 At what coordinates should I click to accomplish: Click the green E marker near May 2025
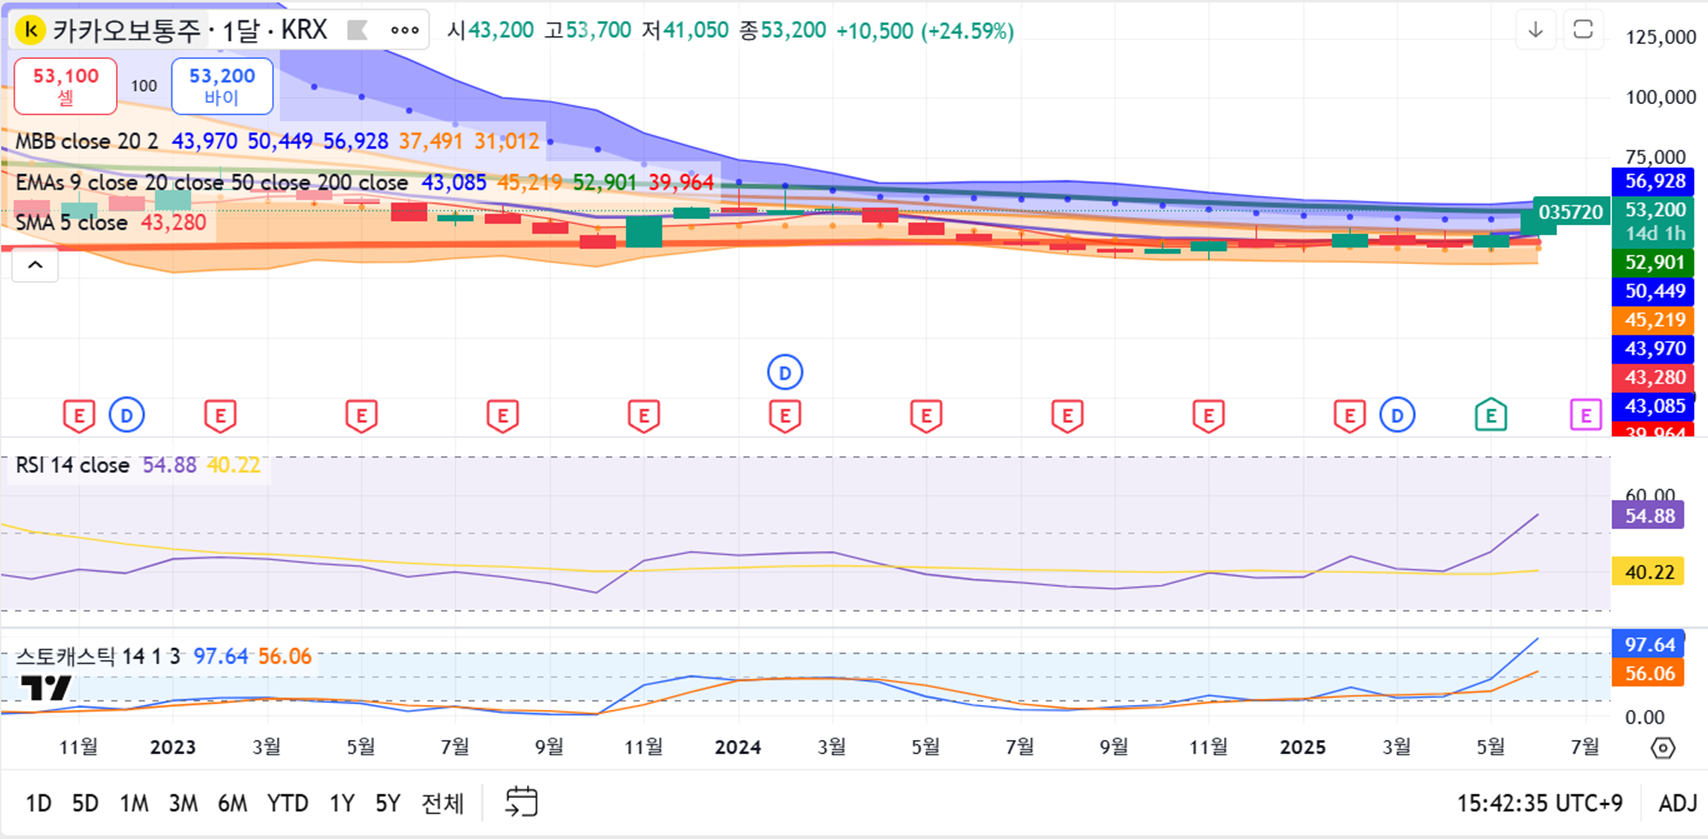[1491, 415]
